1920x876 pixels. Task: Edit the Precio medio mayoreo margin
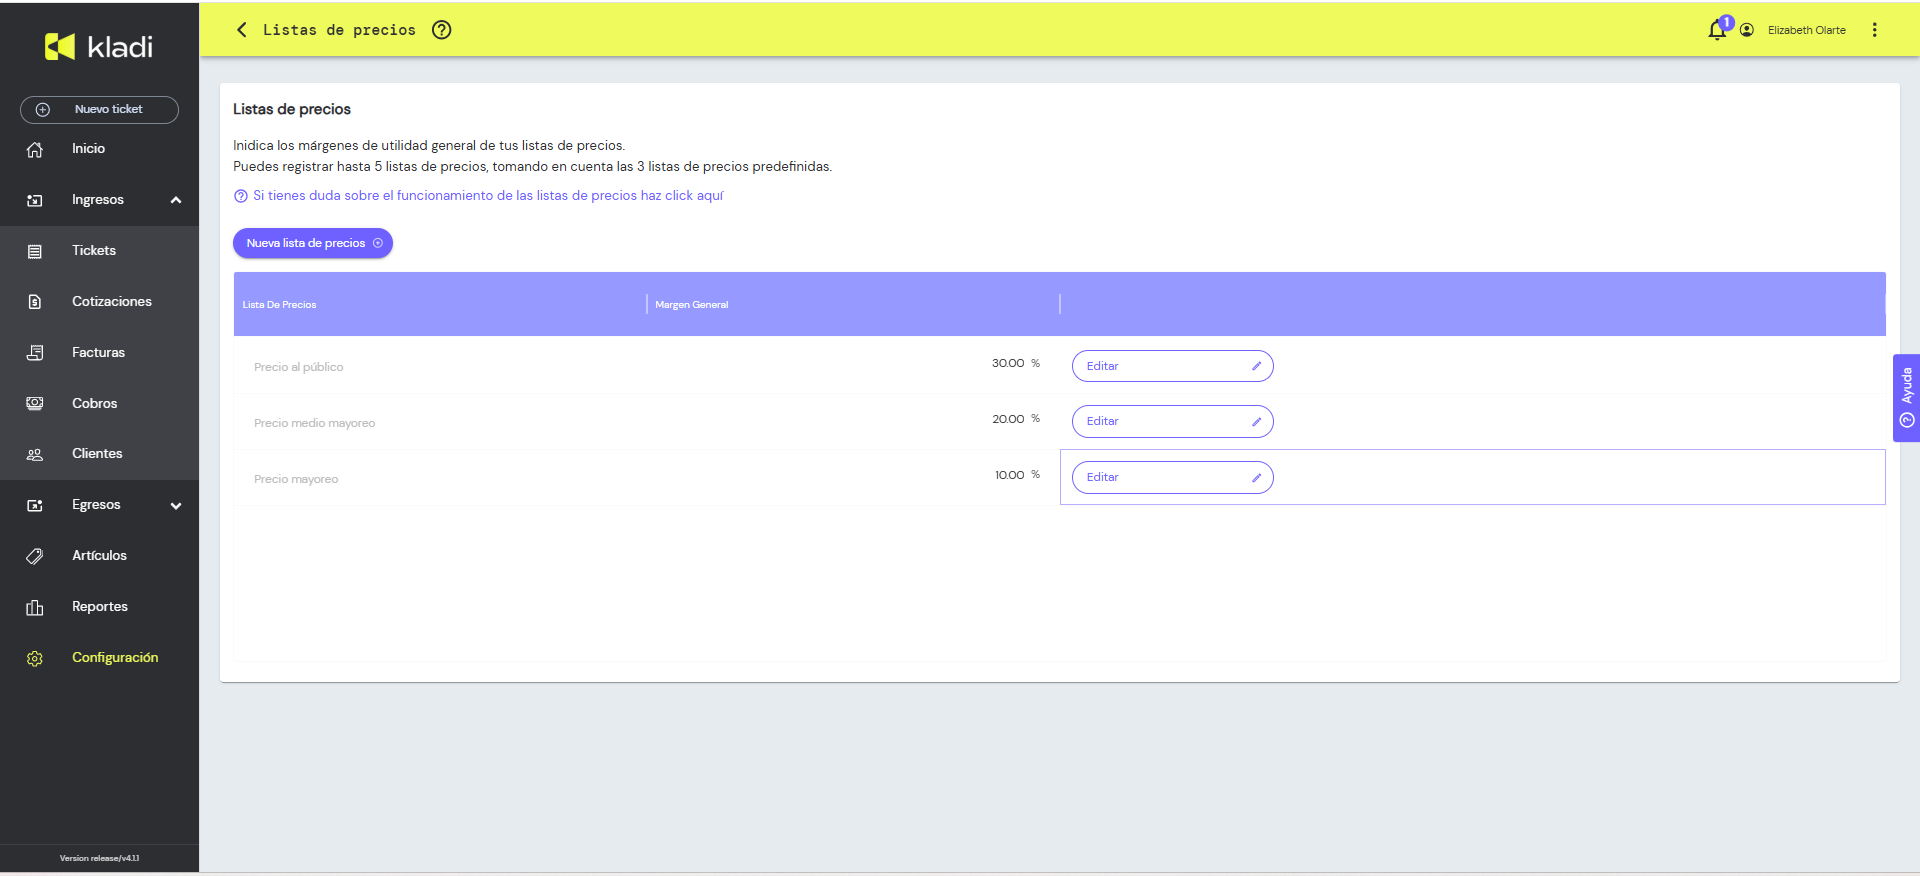pyautogui.click(x=1172, y=422)
